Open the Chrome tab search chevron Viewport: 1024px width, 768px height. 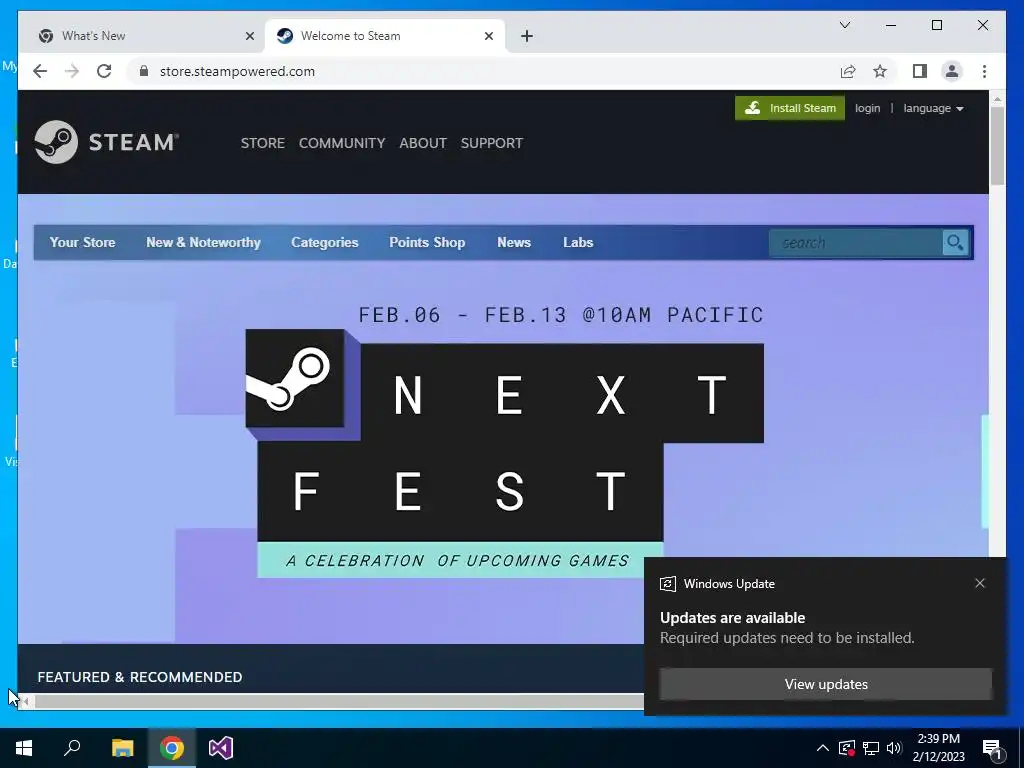click(844, 25)
